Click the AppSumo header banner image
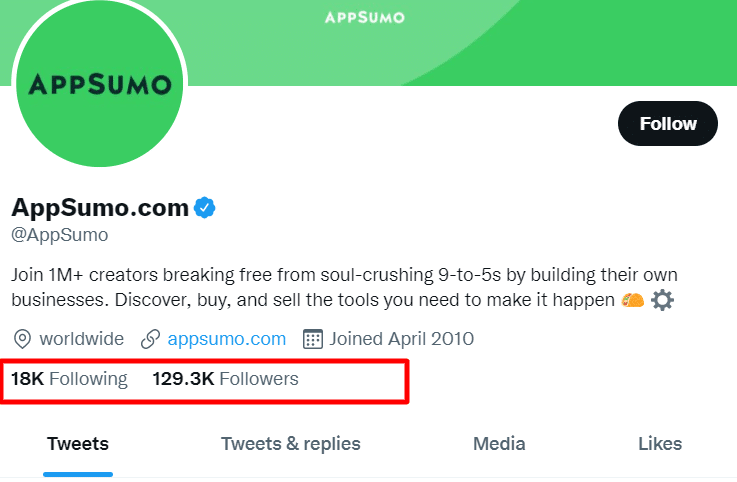Screen dimensions: 737x482 [x=461, y=42]
